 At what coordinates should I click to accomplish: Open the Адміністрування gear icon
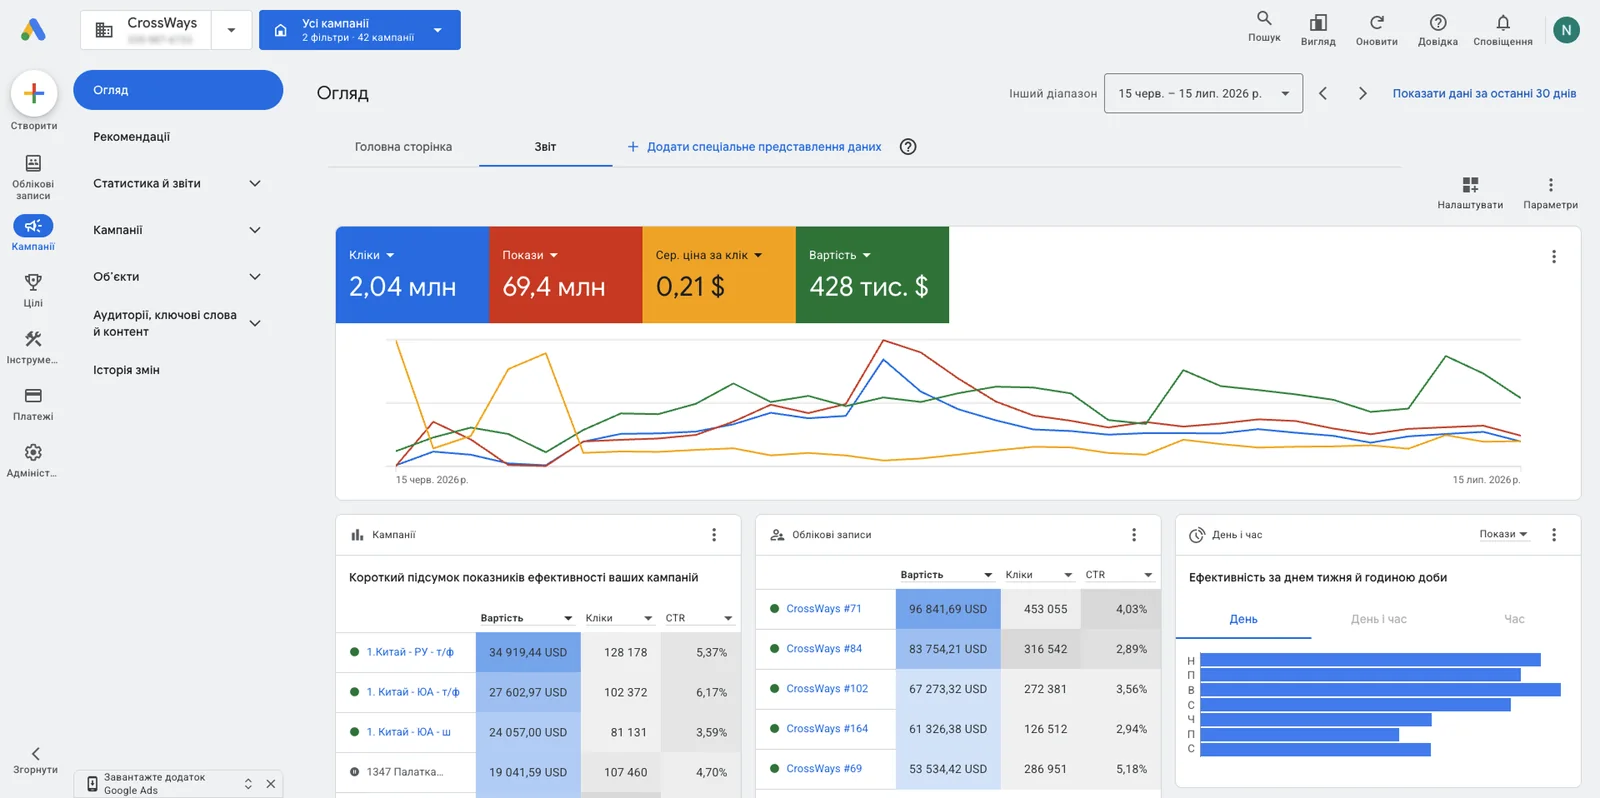click(33, 452)
